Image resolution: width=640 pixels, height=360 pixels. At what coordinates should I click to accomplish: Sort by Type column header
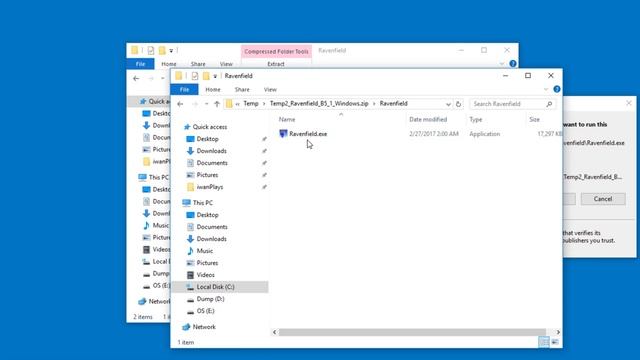476,120
